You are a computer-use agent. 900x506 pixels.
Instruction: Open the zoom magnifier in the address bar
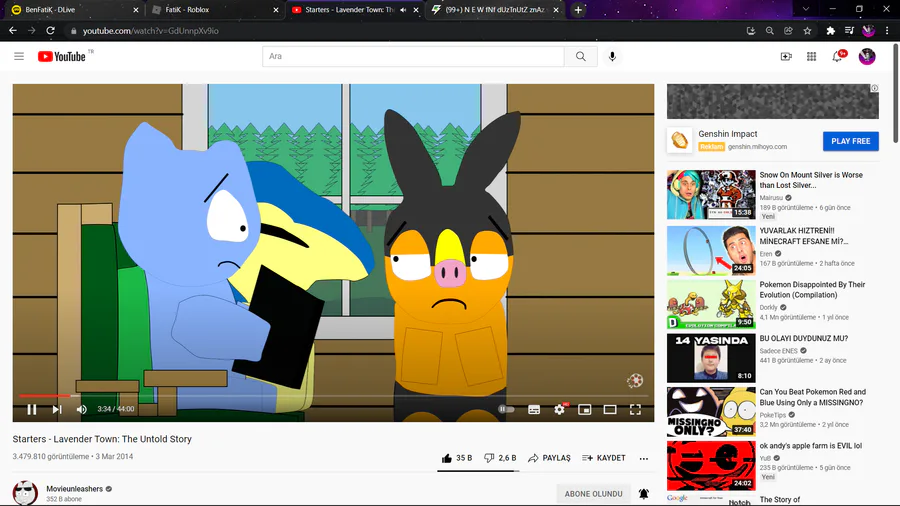pos(770,31)
